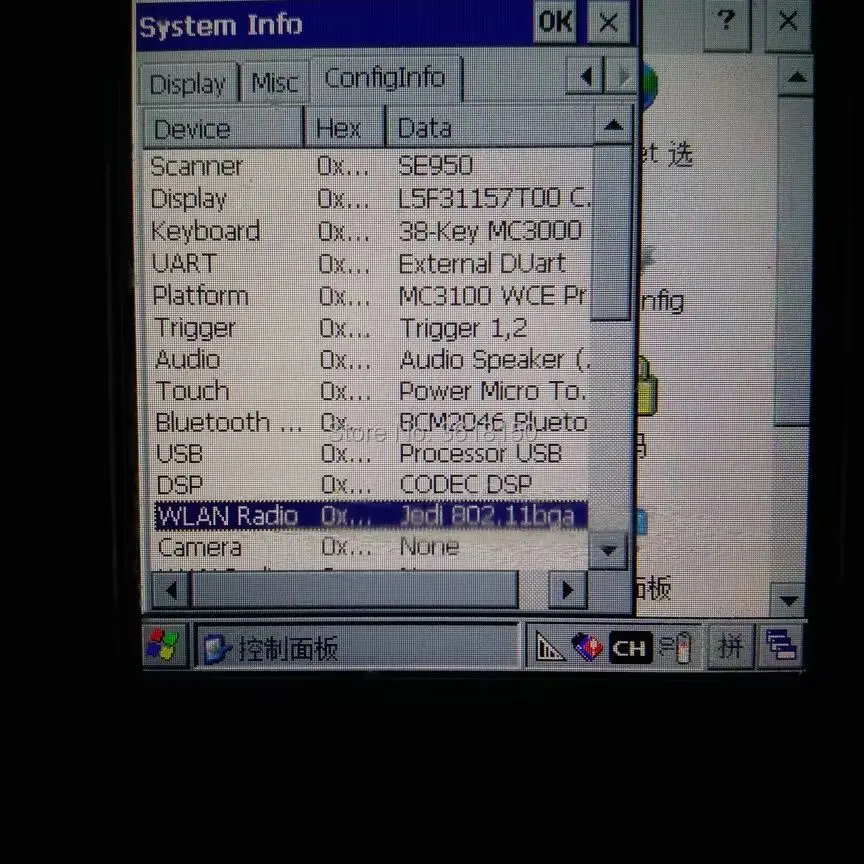The image size is (864, 864).
Task: Sort by the Device column header
Action: [224, 128]
